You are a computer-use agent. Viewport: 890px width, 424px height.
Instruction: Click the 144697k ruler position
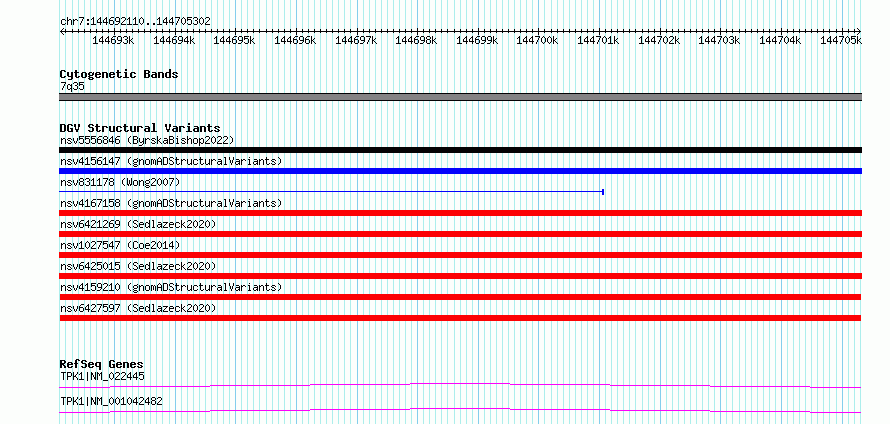[356, 40]
